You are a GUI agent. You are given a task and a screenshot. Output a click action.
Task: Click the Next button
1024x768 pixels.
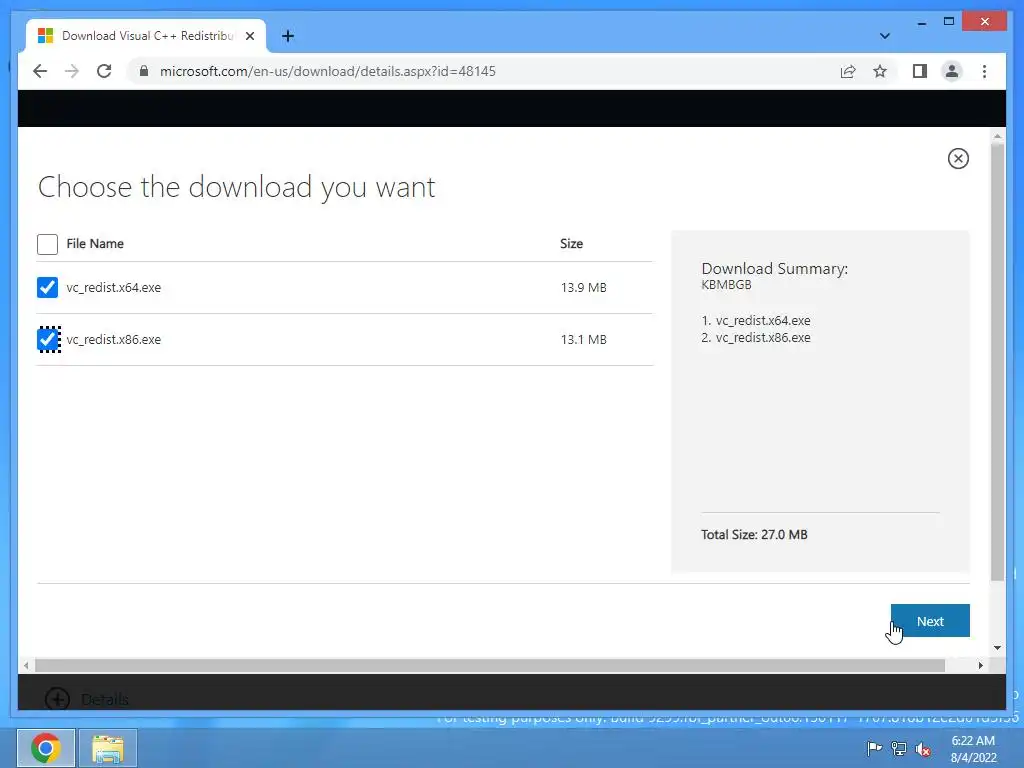(x=930, y=620)
